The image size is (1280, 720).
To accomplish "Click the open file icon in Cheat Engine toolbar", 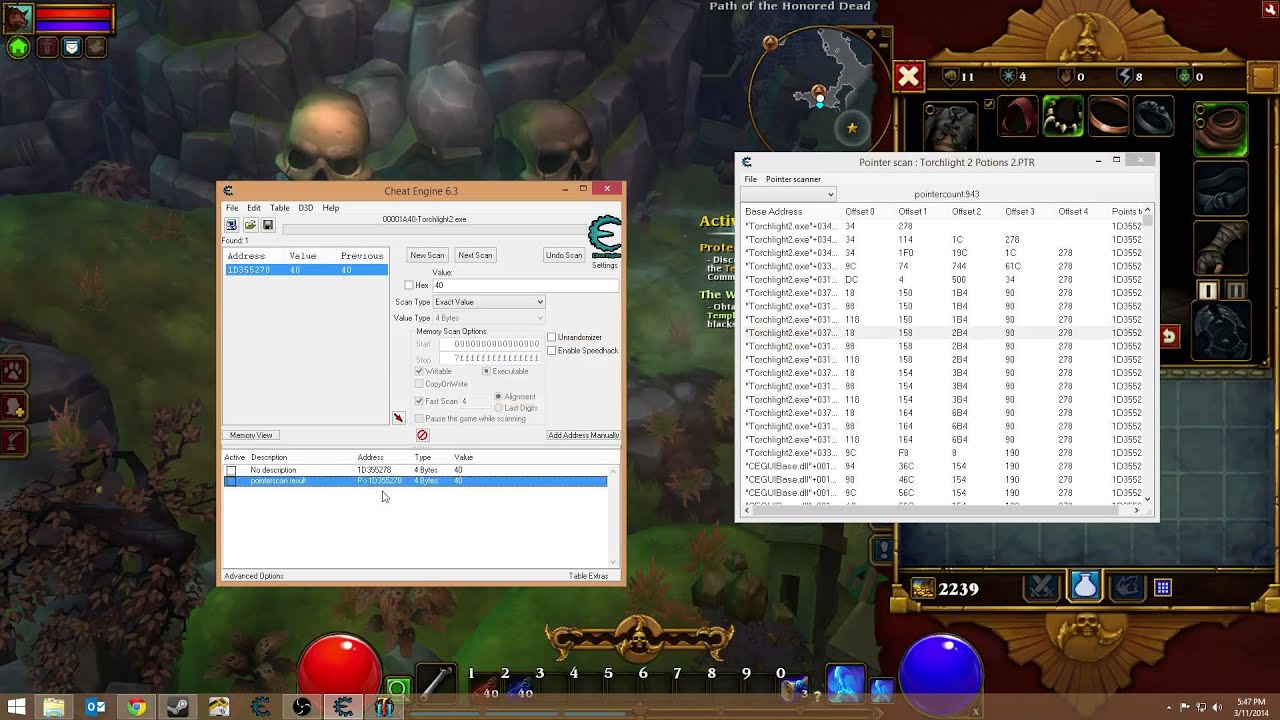I will [250, 225].
